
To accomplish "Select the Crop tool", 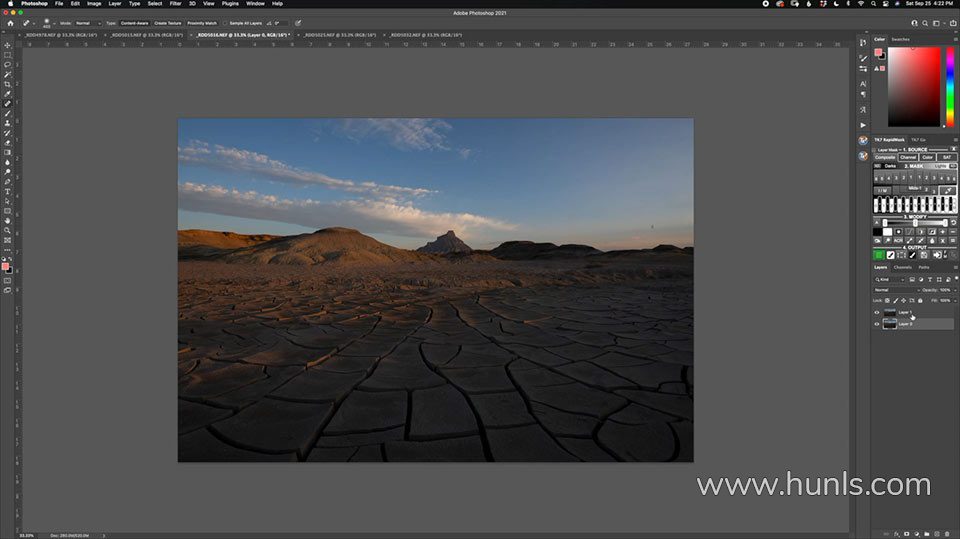I will point(8,84).
